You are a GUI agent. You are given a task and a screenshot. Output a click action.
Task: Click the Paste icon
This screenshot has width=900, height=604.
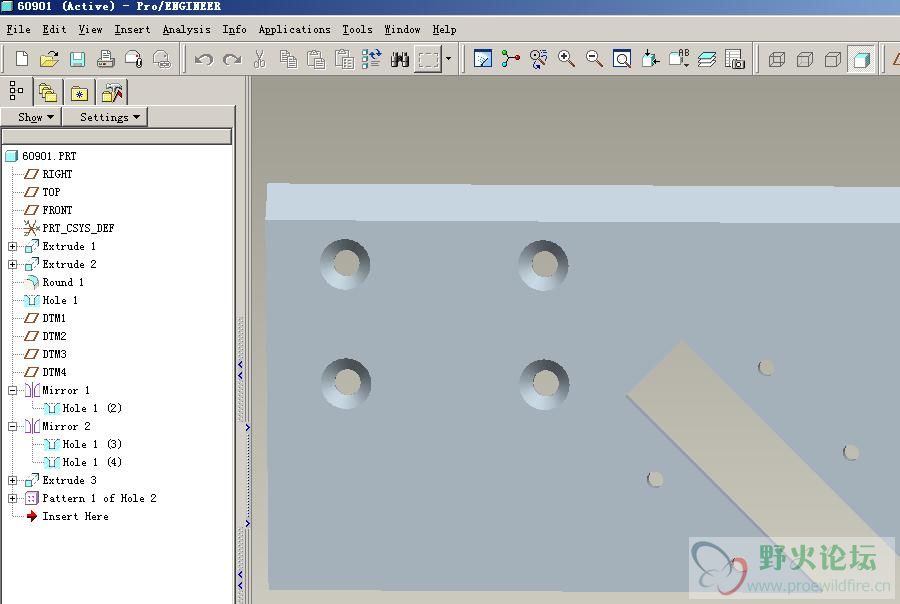(316, 59)
